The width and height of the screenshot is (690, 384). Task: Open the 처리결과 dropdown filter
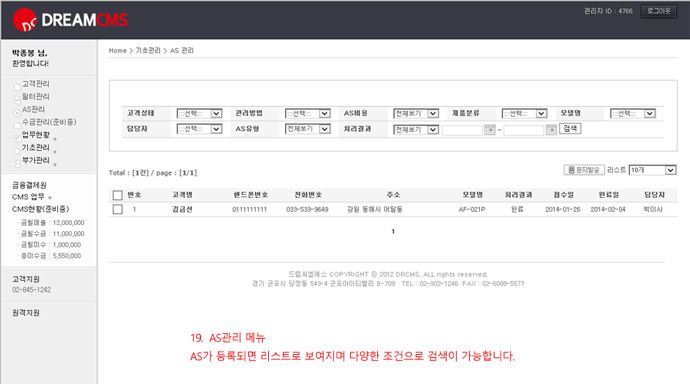tap(416, 129)
